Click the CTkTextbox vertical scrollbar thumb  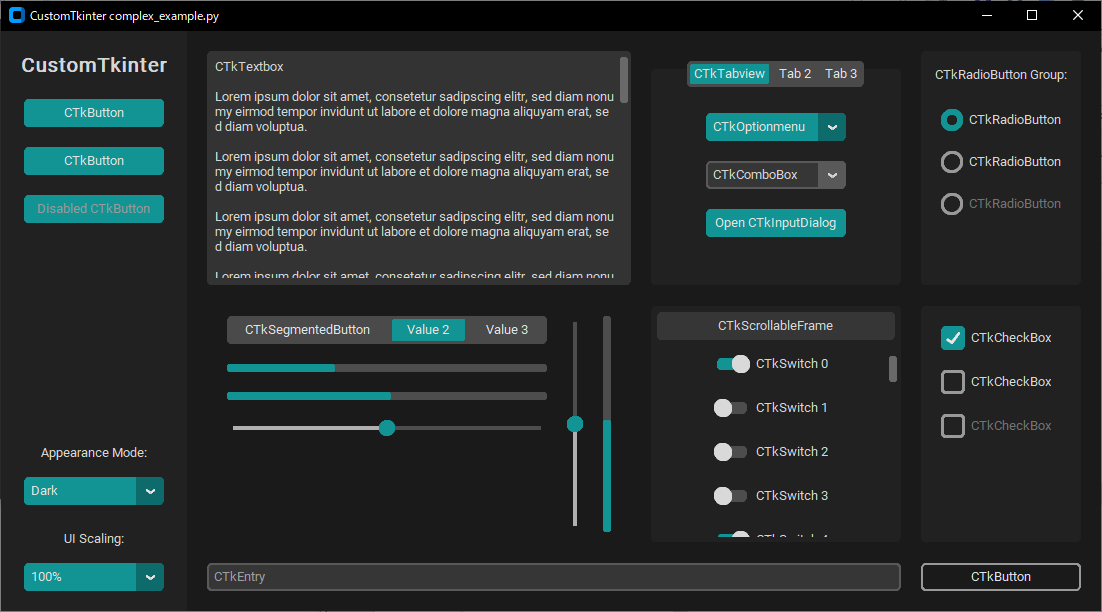(x=624, y=79)
